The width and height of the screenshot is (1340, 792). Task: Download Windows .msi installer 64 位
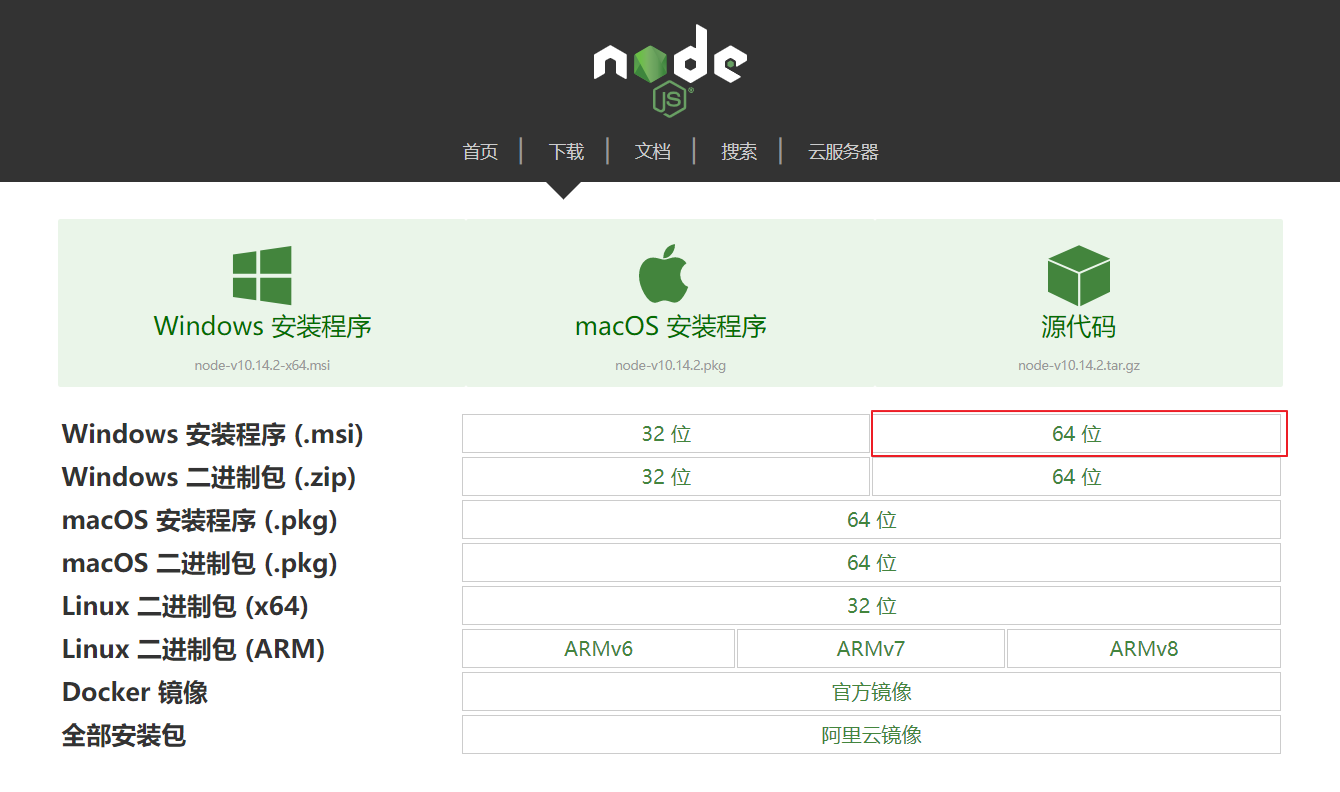tap(1077, 434)
